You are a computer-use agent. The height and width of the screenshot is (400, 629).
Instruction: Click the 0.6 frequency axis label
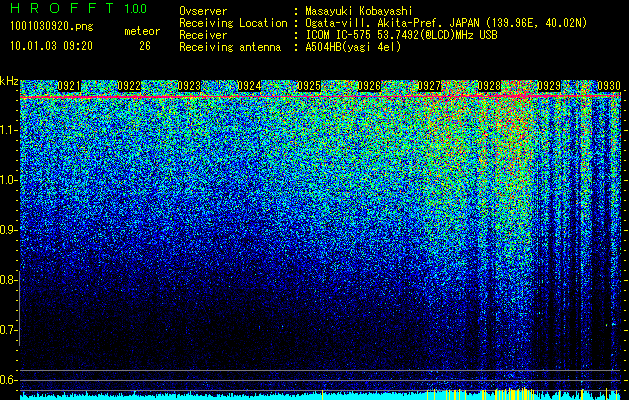(x=8, y=380)
